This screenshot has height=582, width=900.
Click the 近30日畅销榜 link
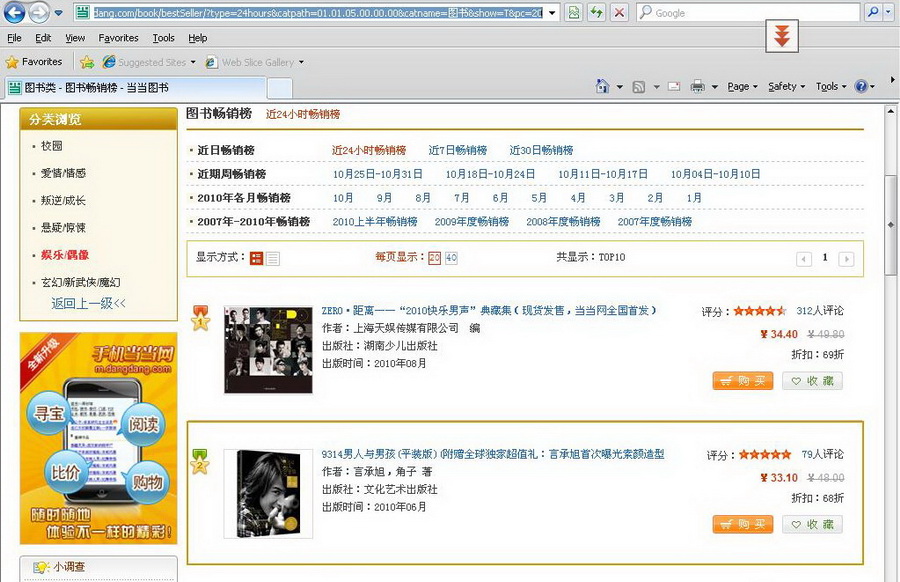(541, 150)
